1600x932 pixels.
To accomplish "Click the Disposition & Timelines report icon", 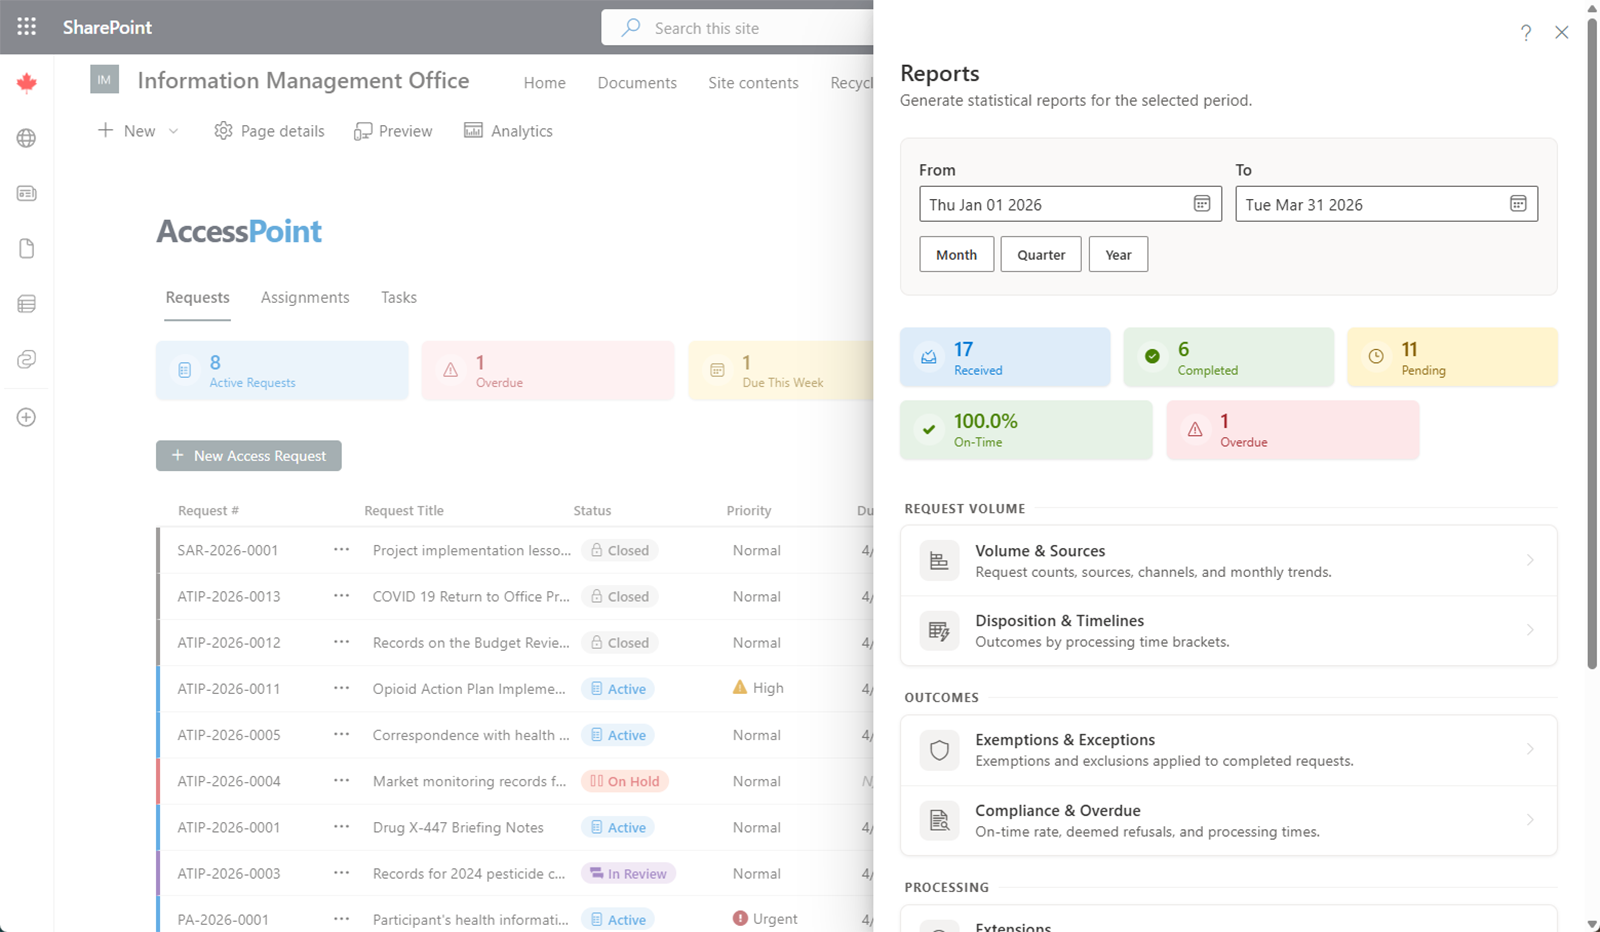I will pyautogui.click(x=938, y=630).
